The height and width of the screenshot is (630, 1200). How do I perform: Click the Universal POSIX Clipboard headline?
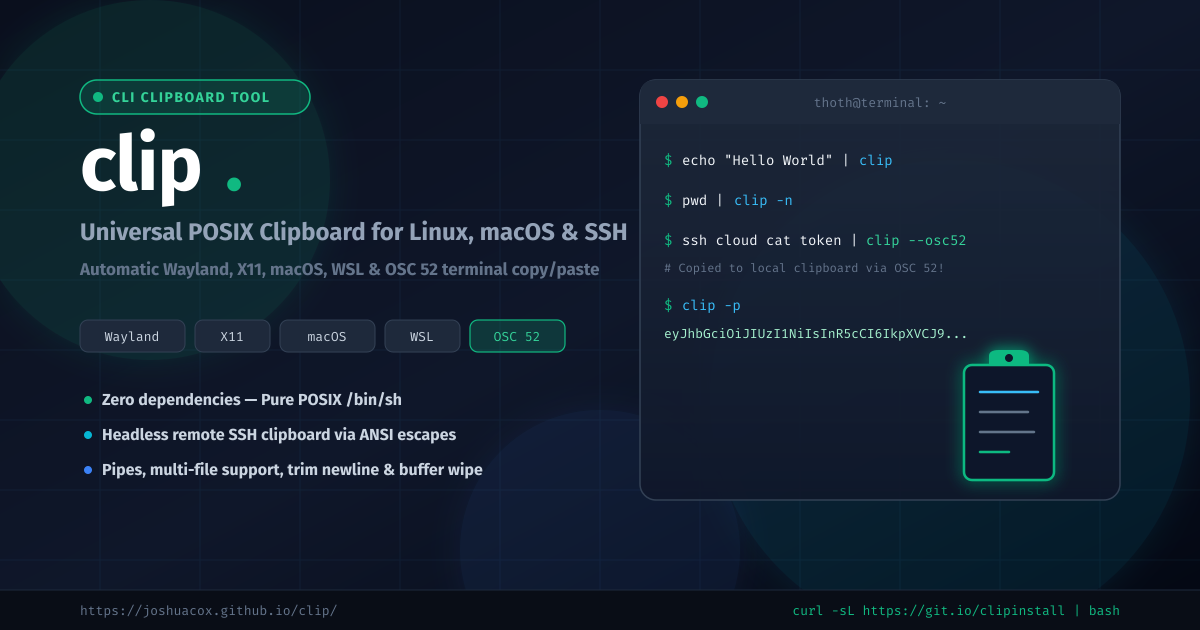(353, 232)
